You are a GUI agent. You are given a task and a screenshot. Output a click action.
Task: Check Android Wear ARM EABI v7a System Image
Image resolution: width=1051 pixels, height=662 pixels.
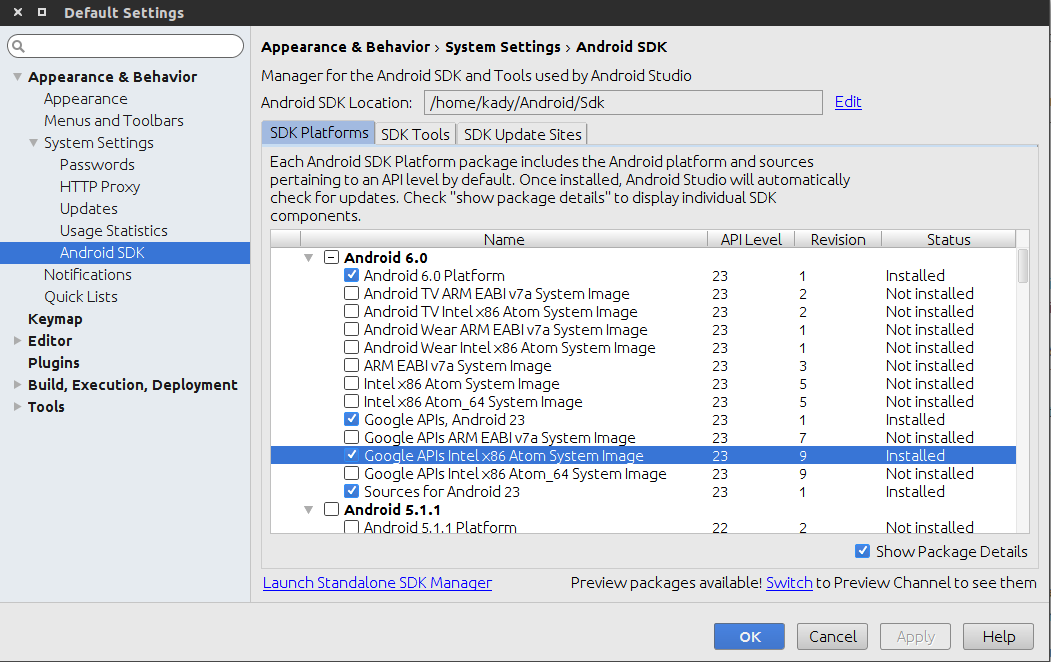click(x=351, y=330)
